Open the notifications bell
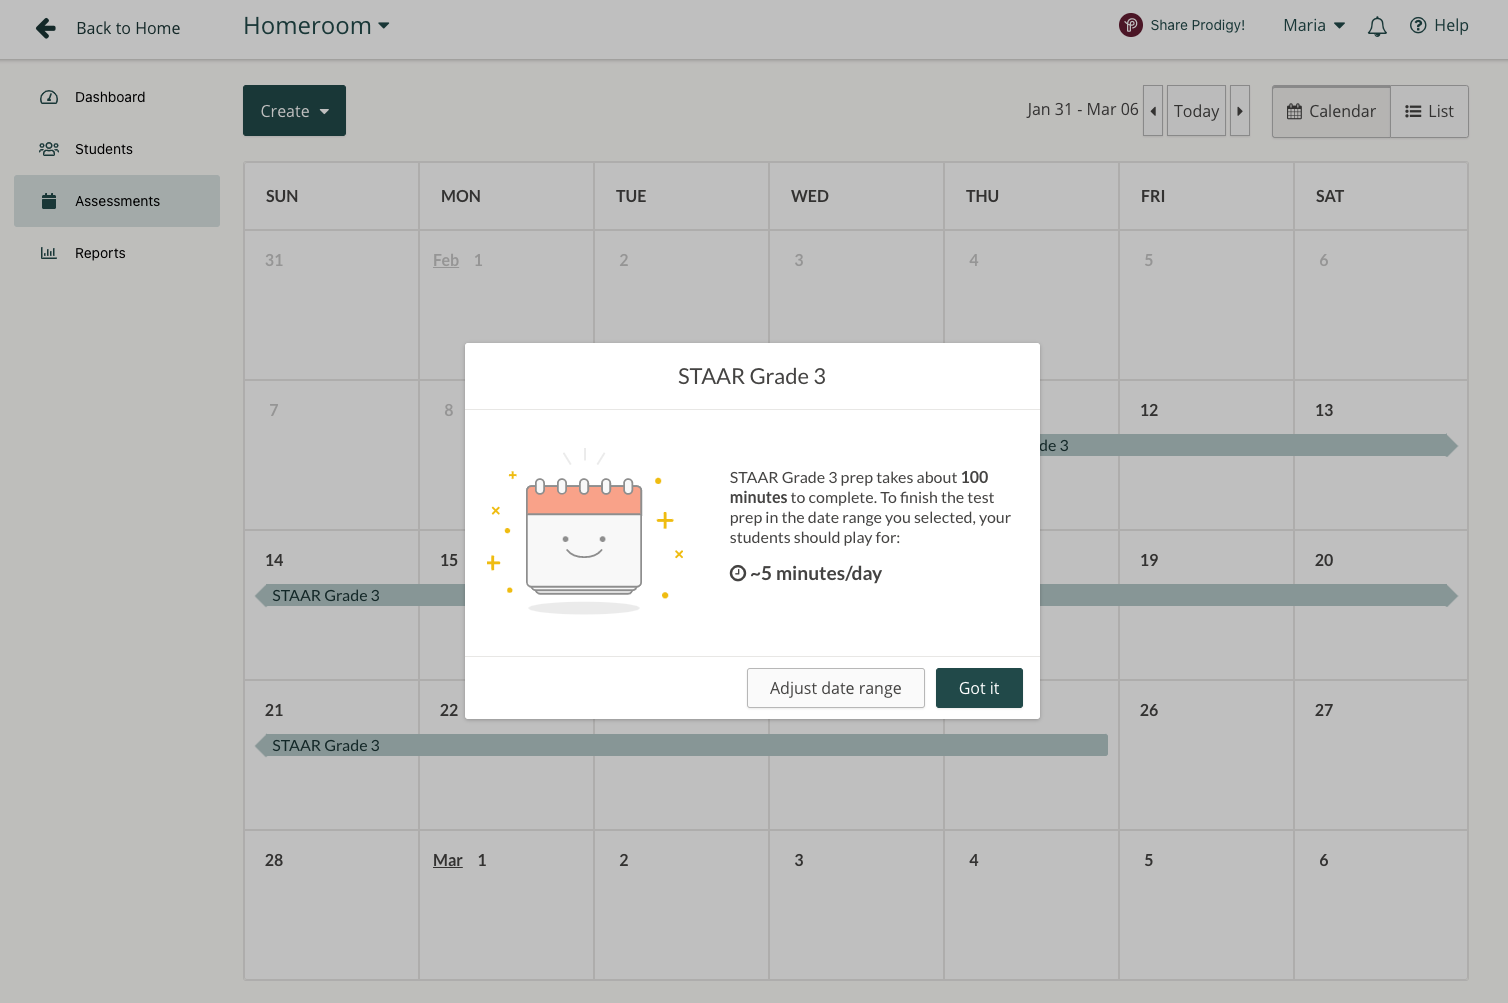 1377,27
